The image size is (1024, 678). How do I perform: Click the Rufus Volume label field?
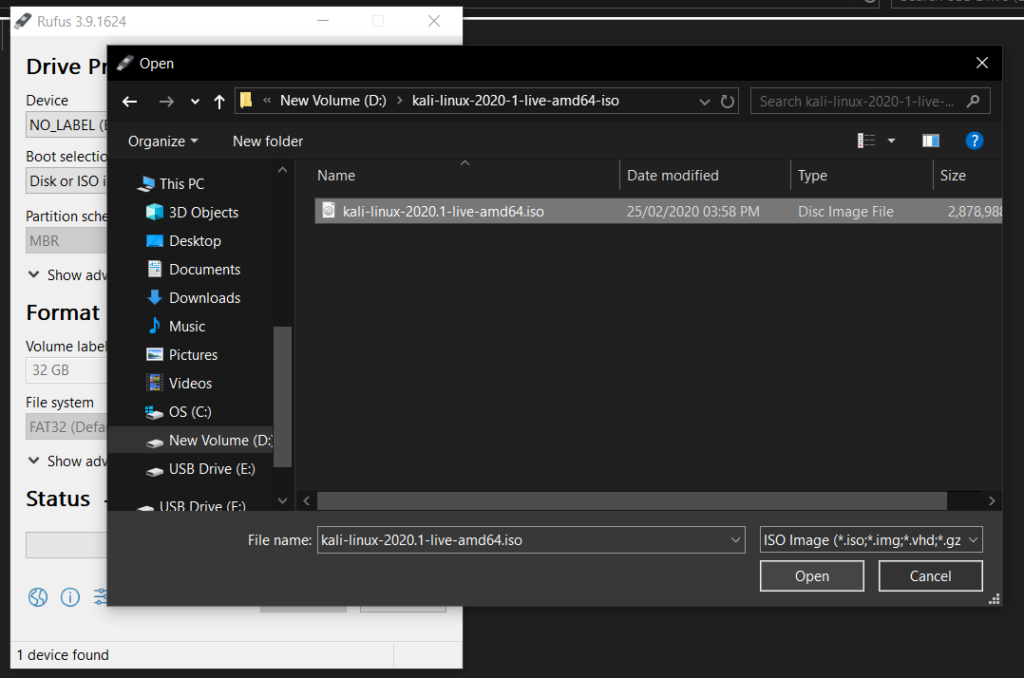point(67,370)
